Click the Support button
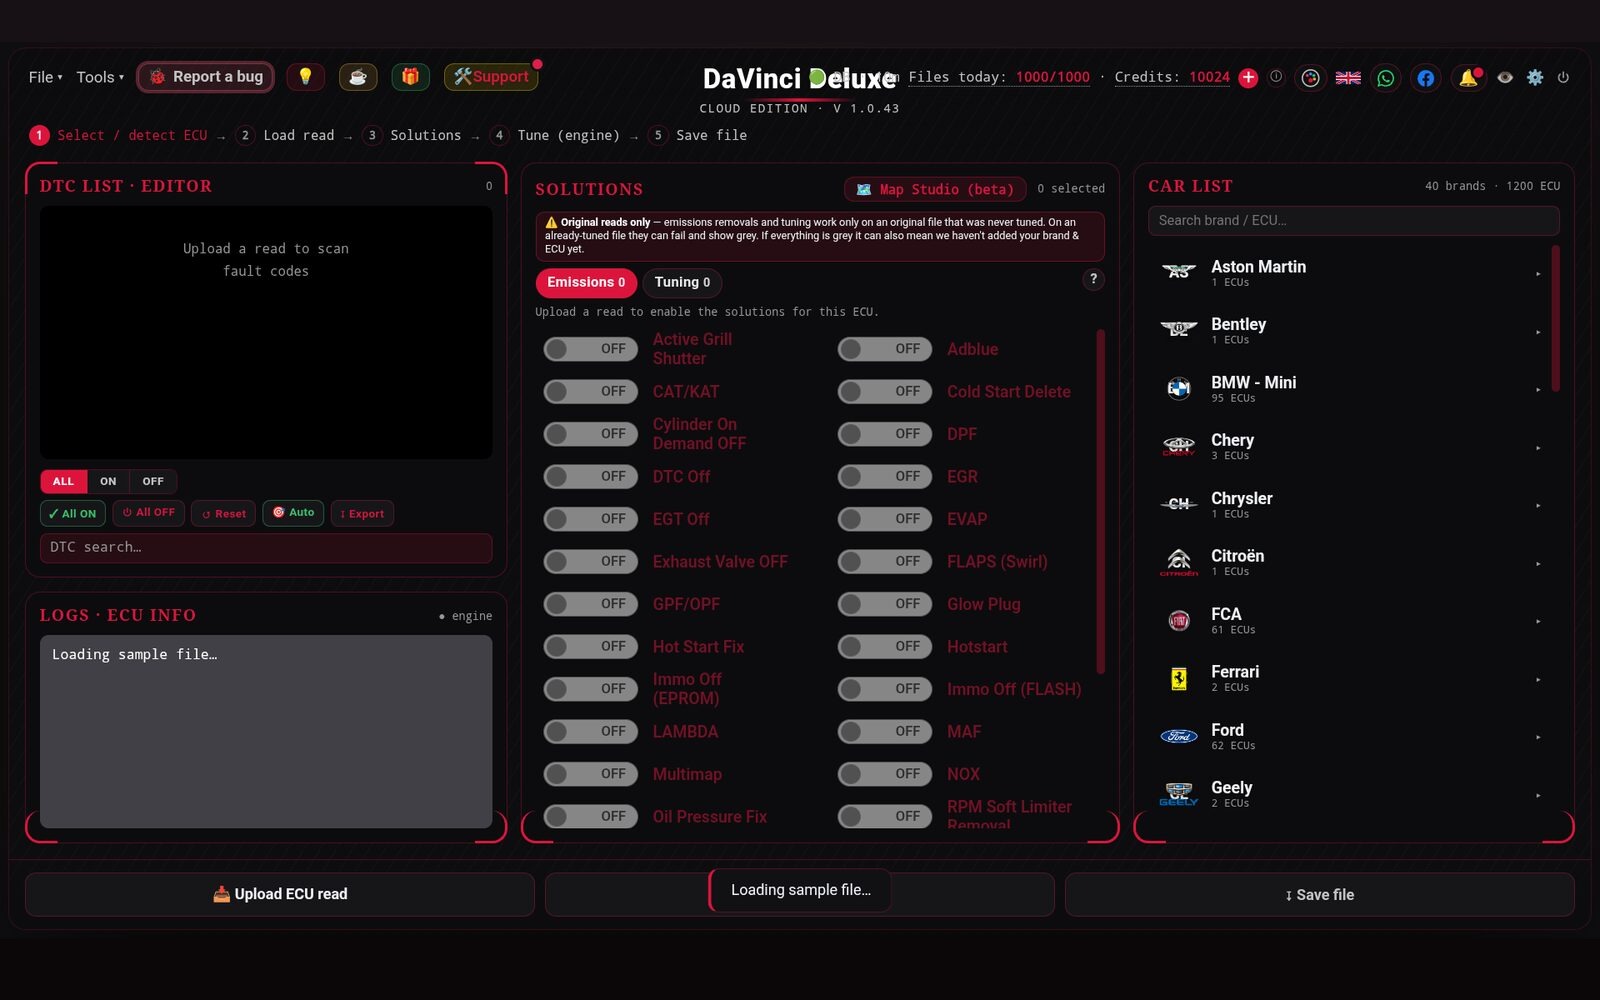The image size is (1600, 1000). tap(491, 77)
